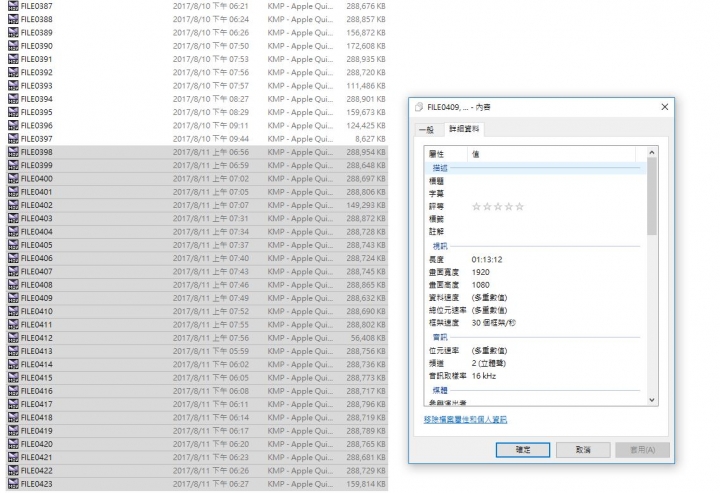Click the length value 01:13:12

(x=487, y=260)
